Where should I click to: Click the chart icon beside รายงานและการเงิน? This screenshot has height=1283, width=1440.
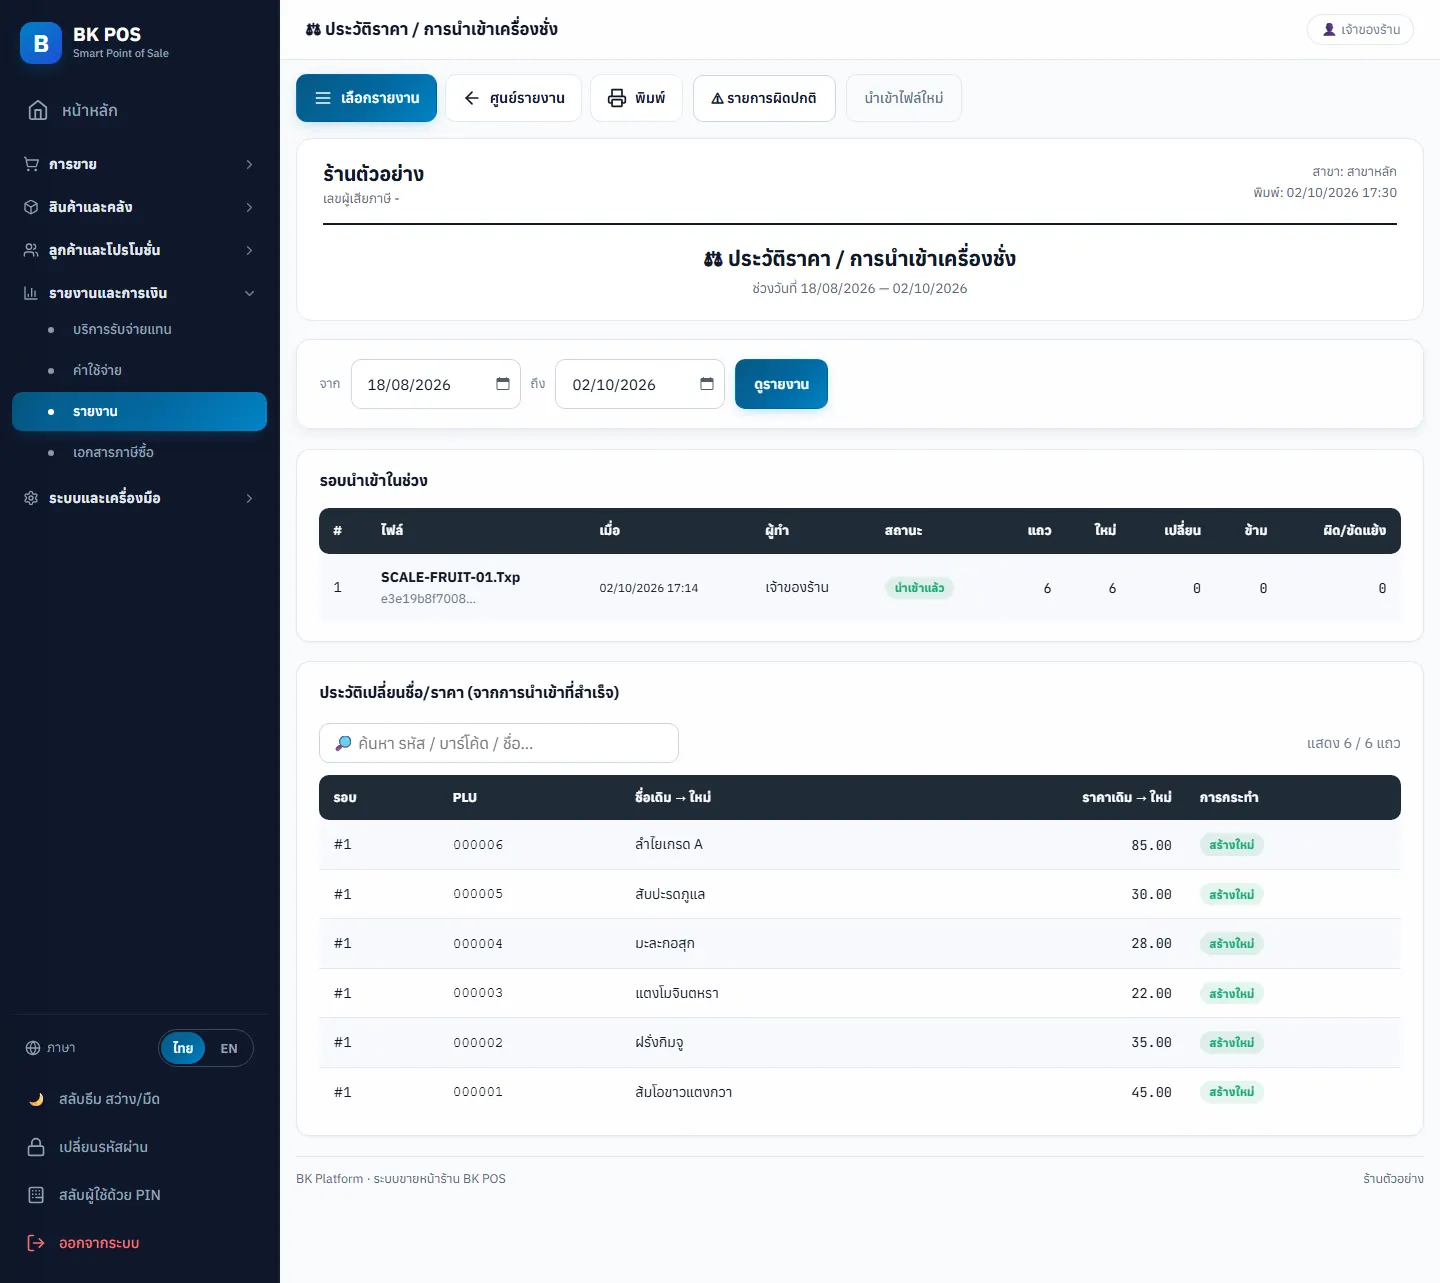coord(31,293)
